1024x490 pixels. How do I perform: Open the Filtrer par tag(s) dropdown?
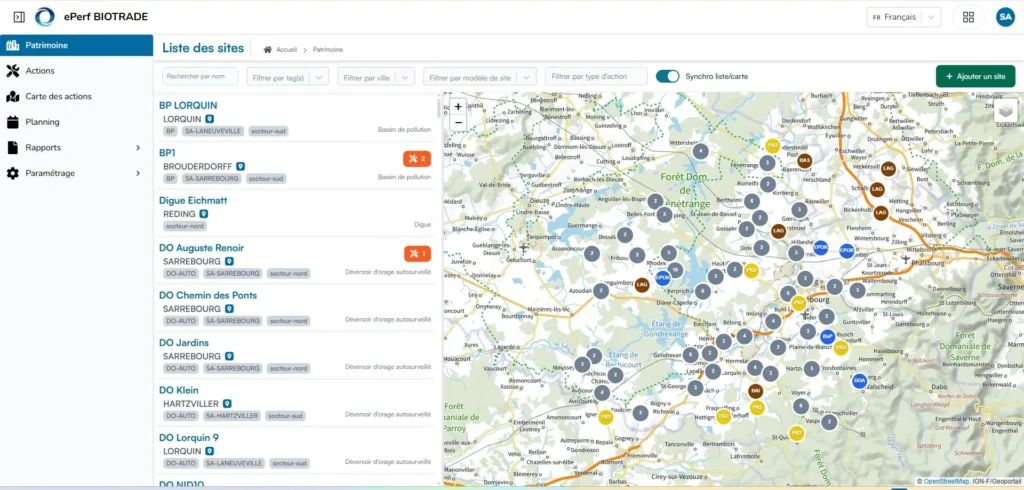[287, 77]
